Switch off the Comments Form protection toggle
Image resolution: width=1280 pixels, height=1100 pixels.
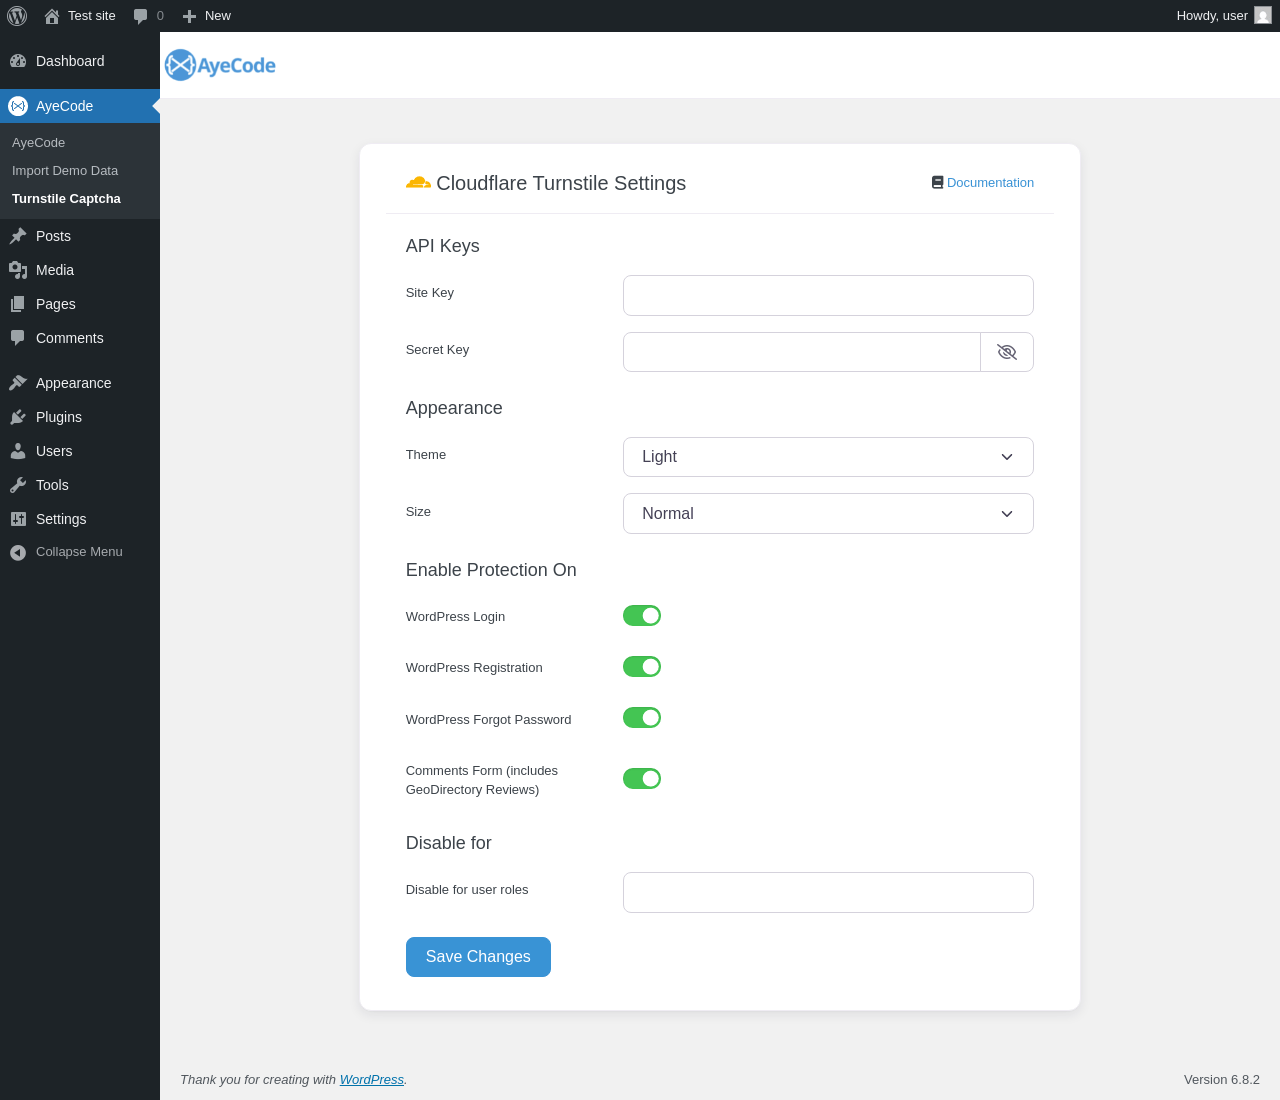point(642,779)
